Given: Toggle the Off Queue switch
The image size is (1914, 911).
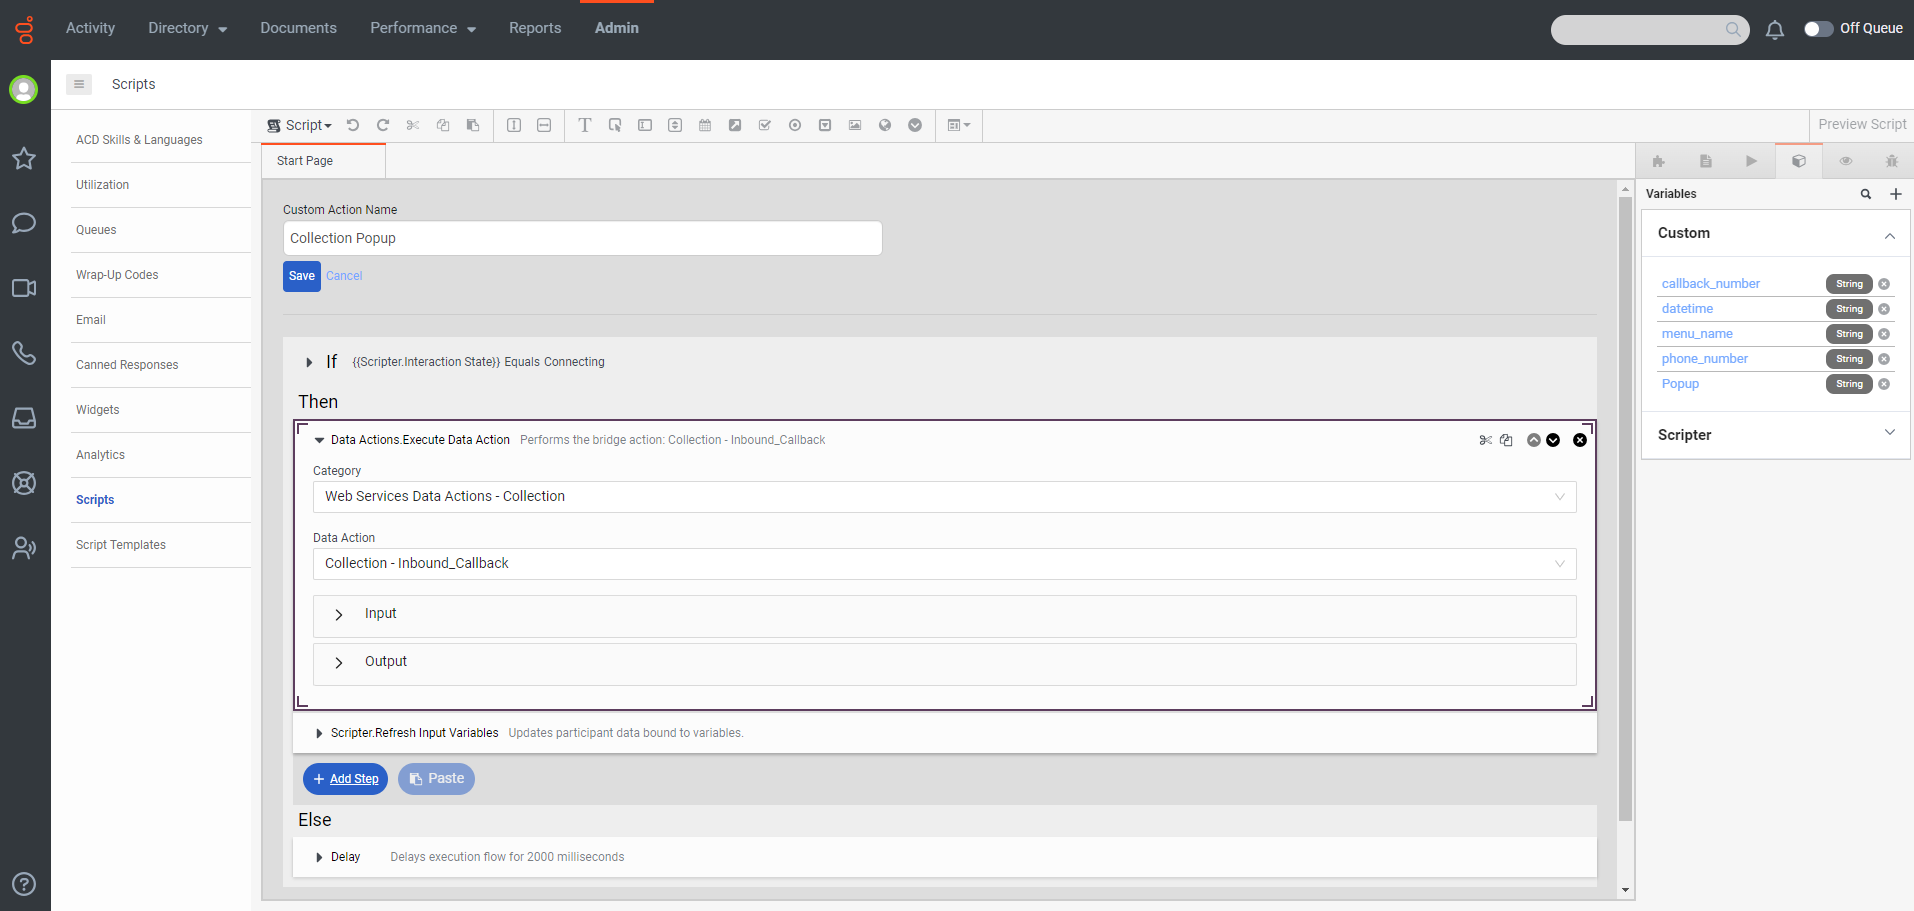Looking at the screenshot, I should [x=1818, y=29].
